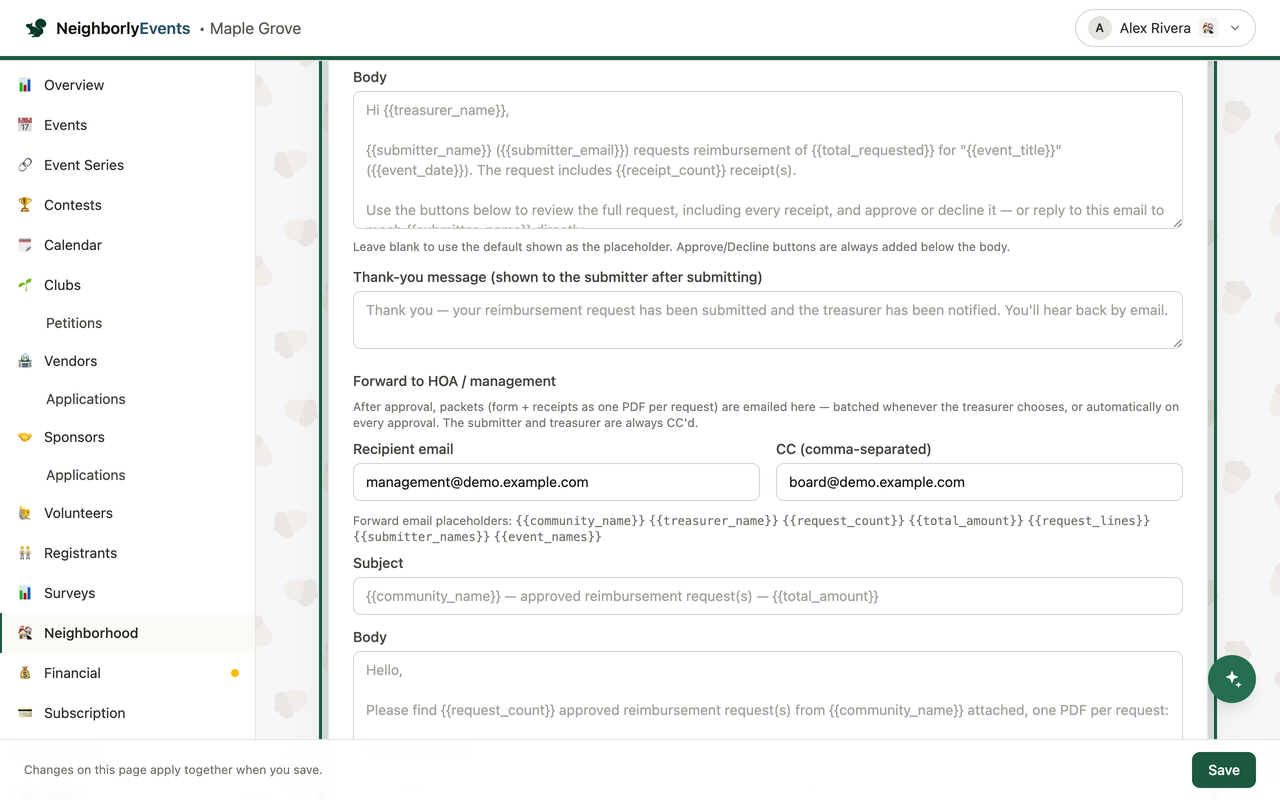
Task: Edit the Recipient email field
Action: click(x=556, y=482)
